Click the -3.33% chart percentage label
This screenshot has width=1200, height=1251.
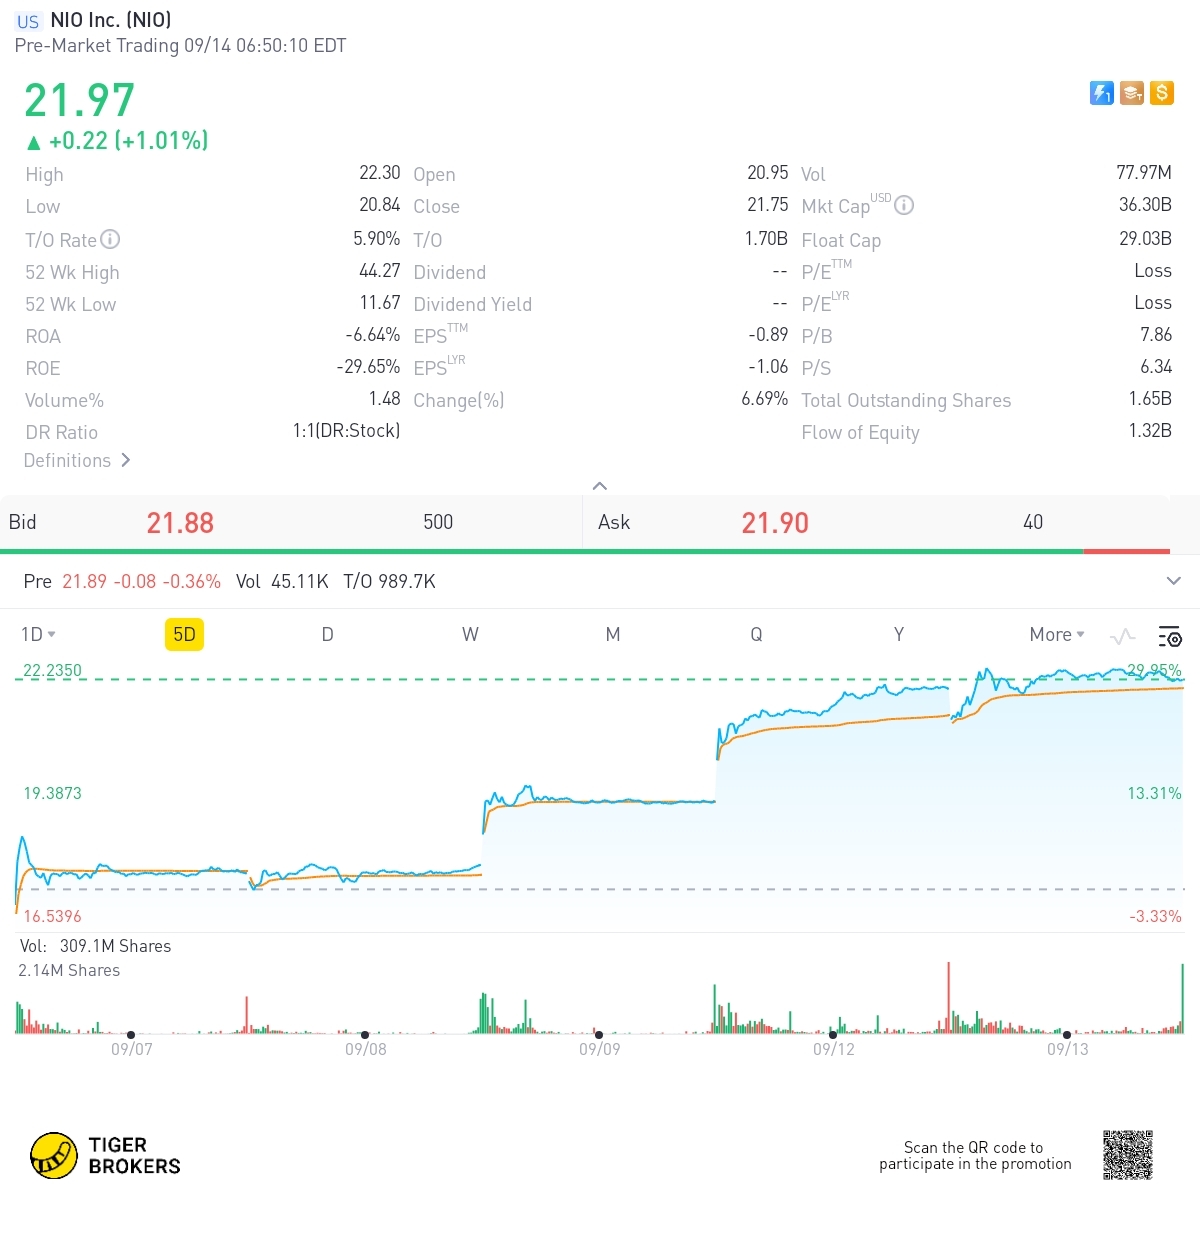point(1155,916)
